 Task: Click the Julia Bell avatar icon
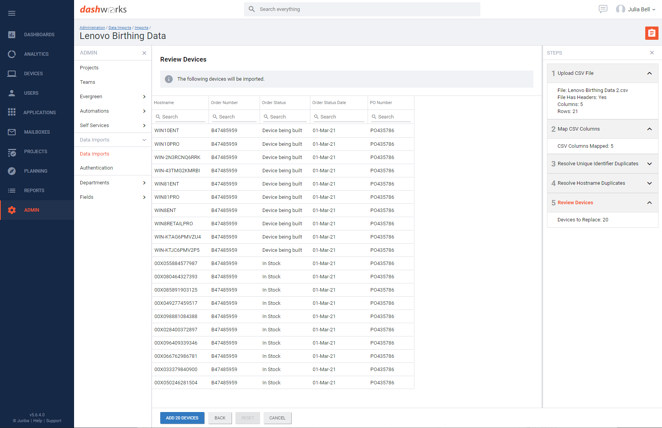point(620,9)
